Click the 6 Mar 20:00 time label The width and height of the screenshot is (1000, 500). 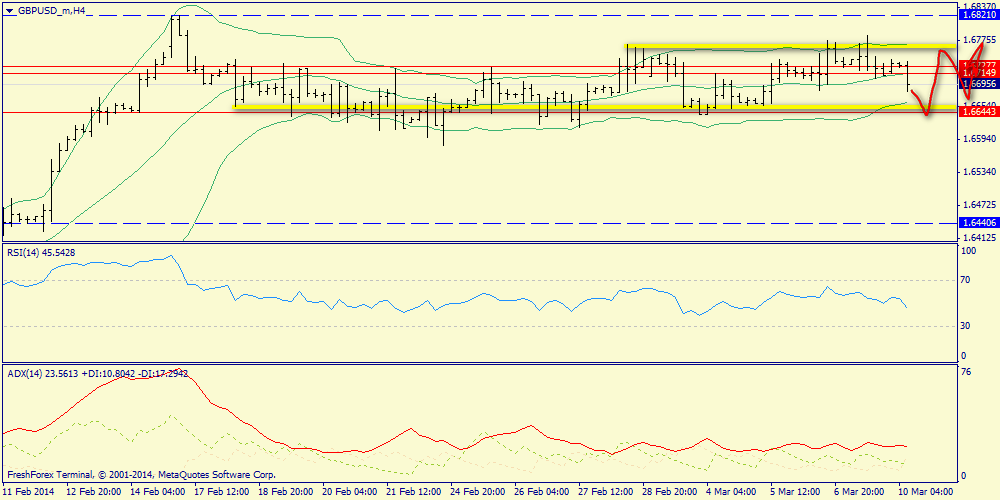tap(861, 492)
